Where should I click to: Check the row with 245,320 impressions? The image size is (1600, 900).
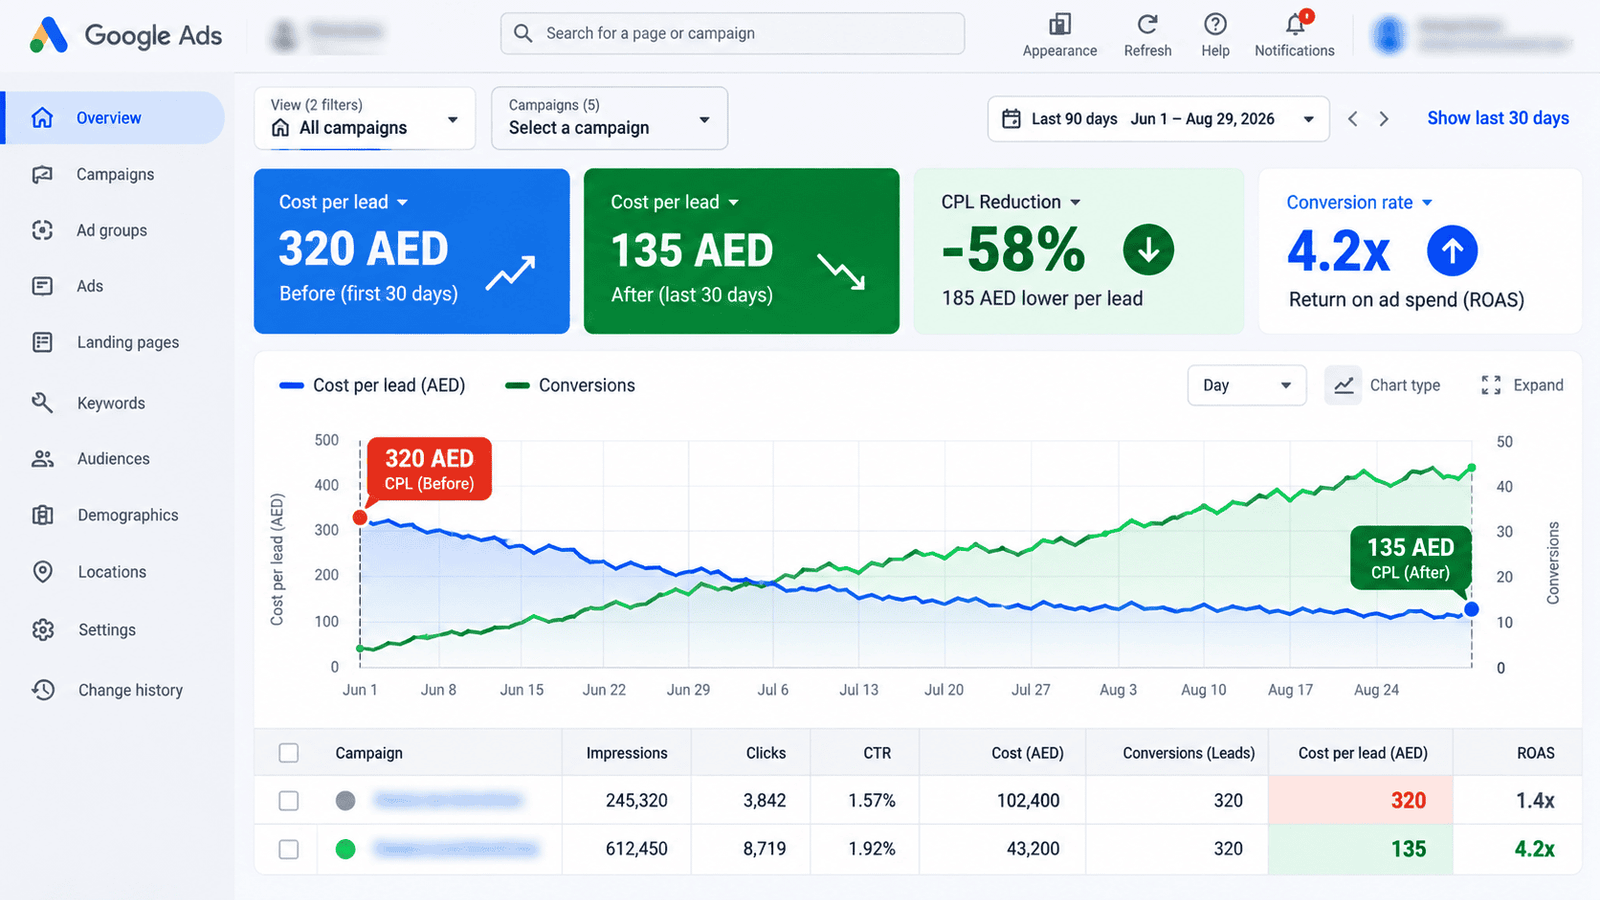point(289,800)
